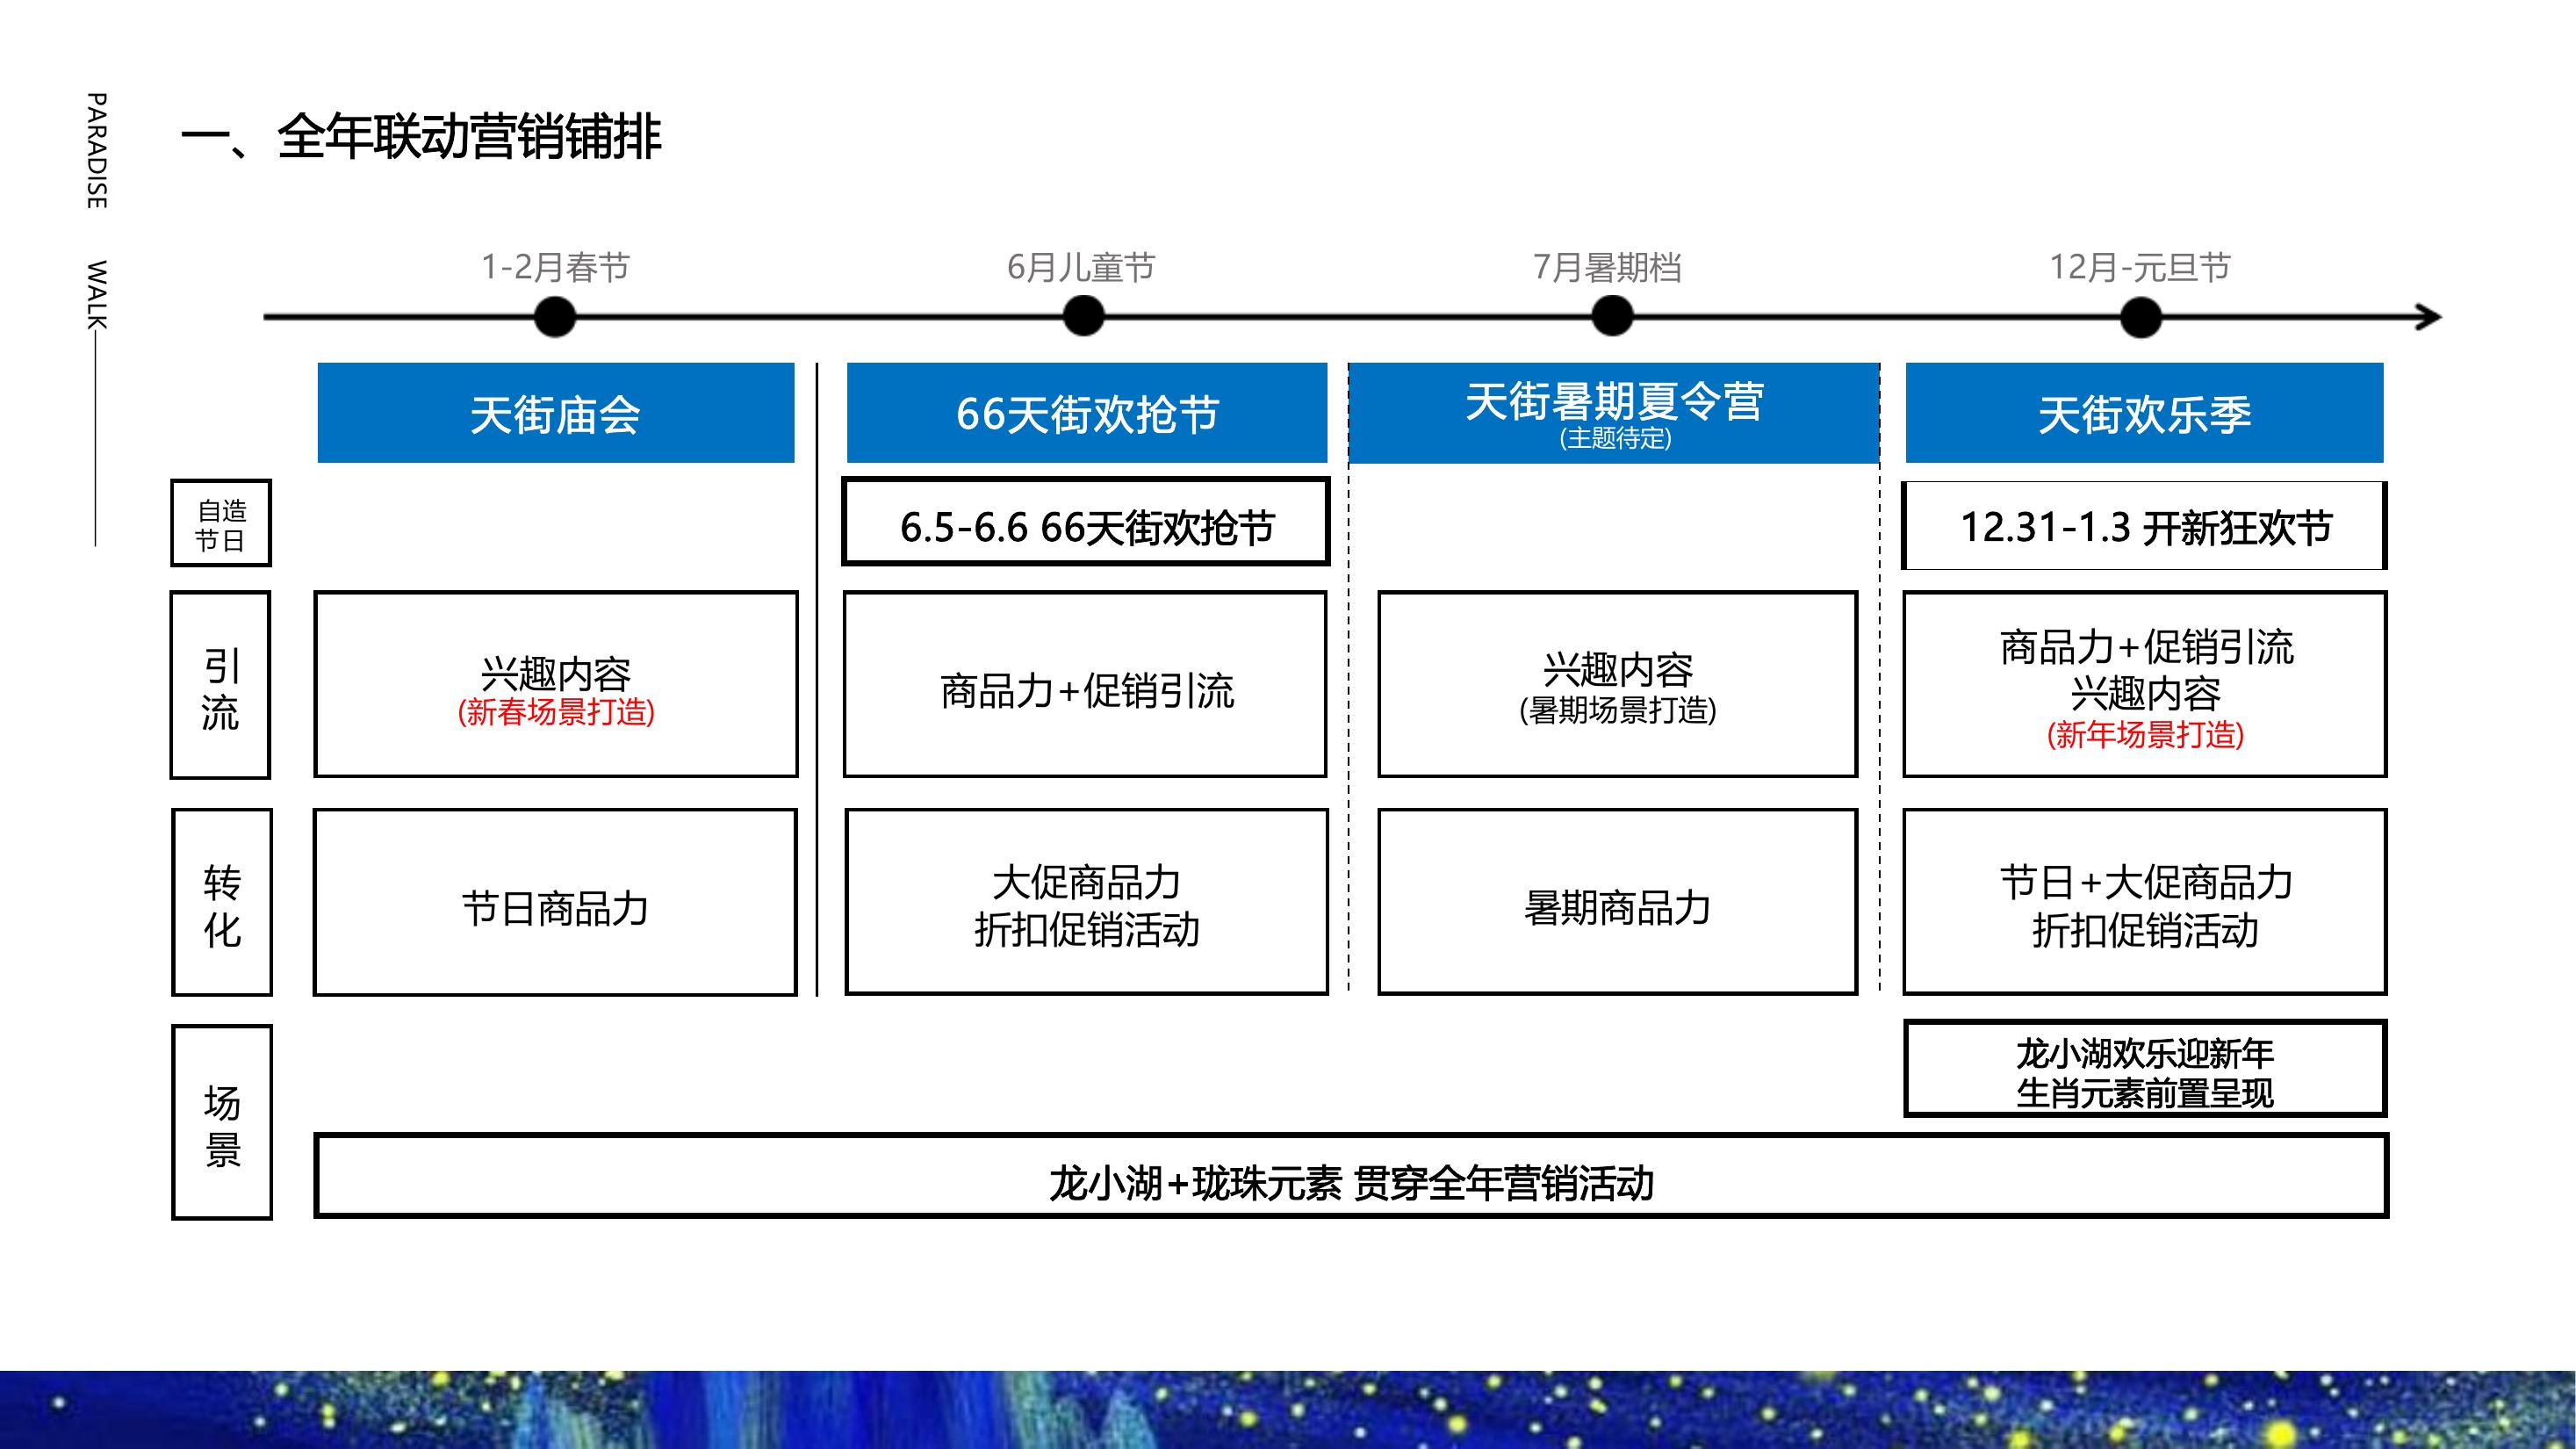Select the 6.5-6.6 66天街欢抢节 box
Viewport: 2576px width, 1449px height.
point(1086,522)
